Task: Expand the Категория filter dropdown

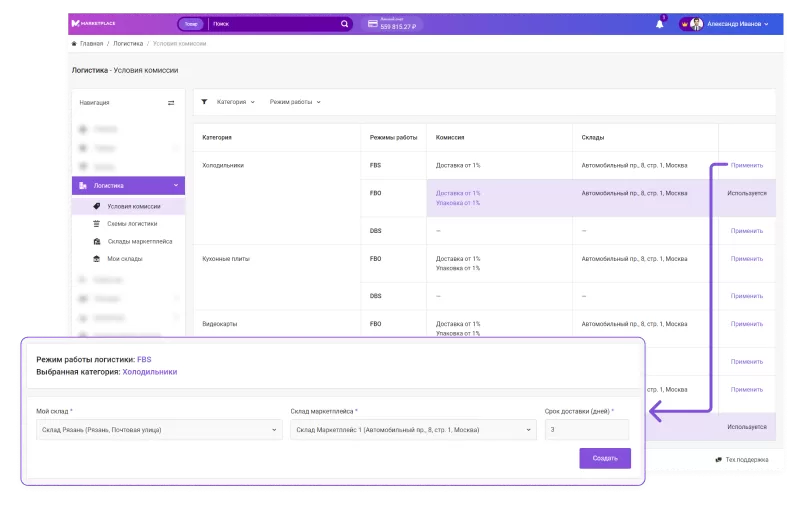Action: coord(236,102)
